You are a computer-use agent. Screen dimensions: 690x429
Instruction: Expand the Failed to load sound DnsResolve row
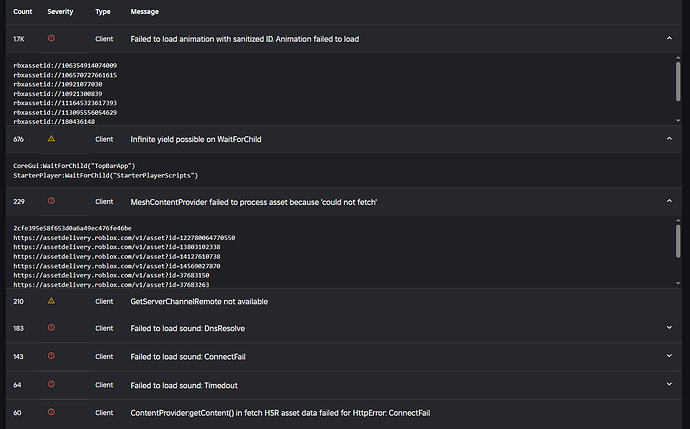click(x=669, y=328)
